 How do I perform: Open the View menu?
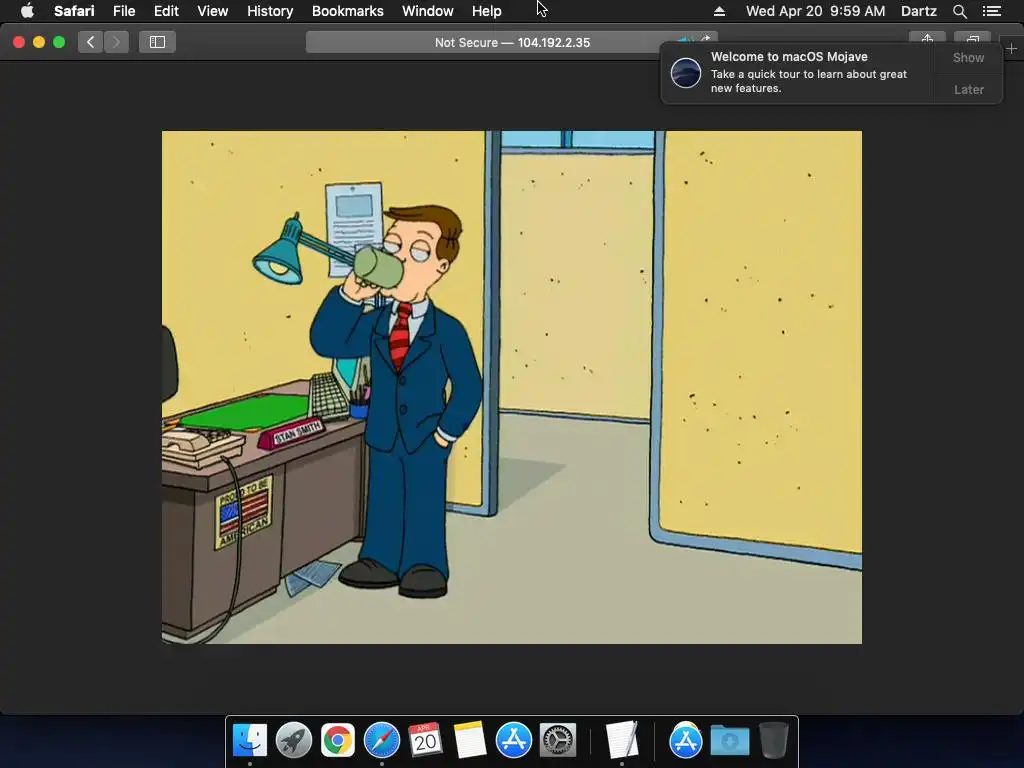tap(212, 11)
